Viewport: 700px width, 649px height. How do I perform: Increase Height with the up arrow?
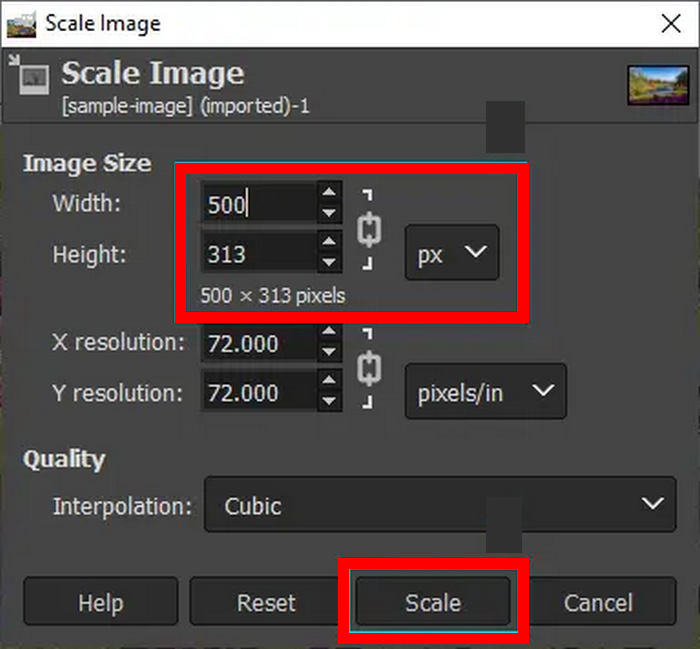(329, 242)
